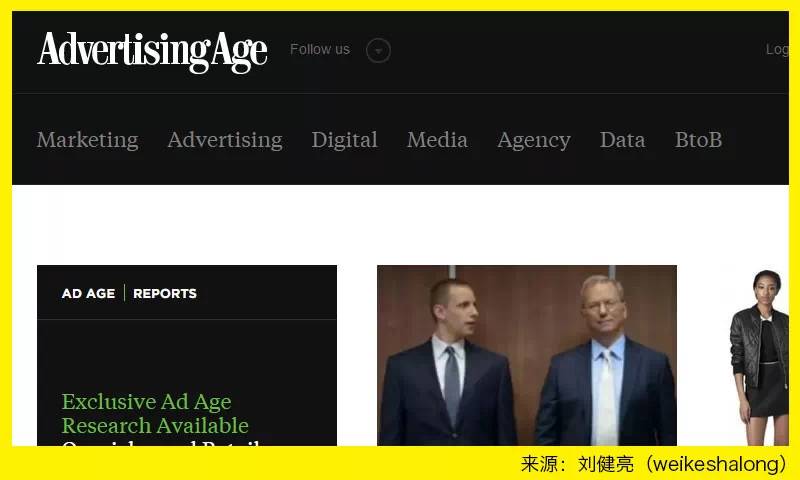The image size is (800, 480).
Task: Go to the Advertising menu item
Action: click(x=225, y=140)
